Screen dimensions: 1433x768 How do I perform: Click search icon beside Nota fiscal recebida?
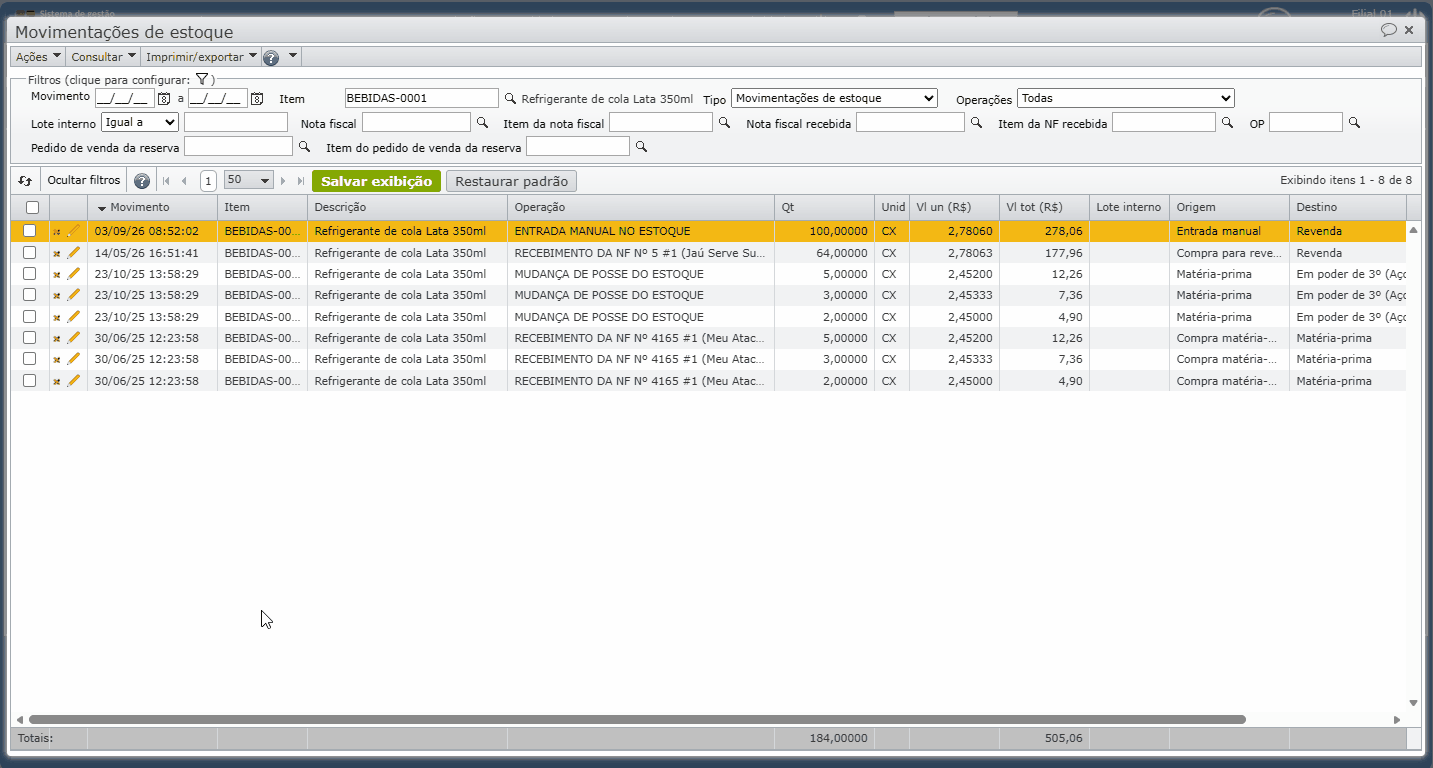976,122
